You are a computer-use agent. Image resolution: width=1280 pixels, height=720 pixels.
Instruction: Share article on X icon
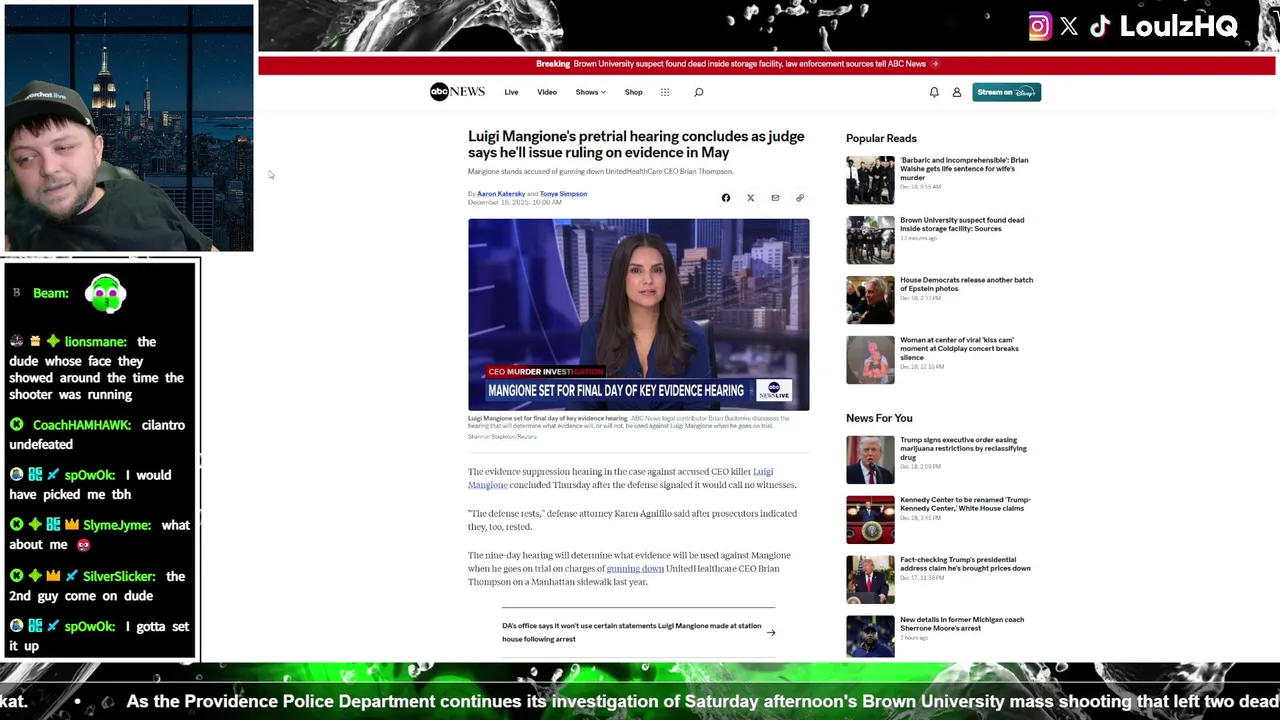751,198
